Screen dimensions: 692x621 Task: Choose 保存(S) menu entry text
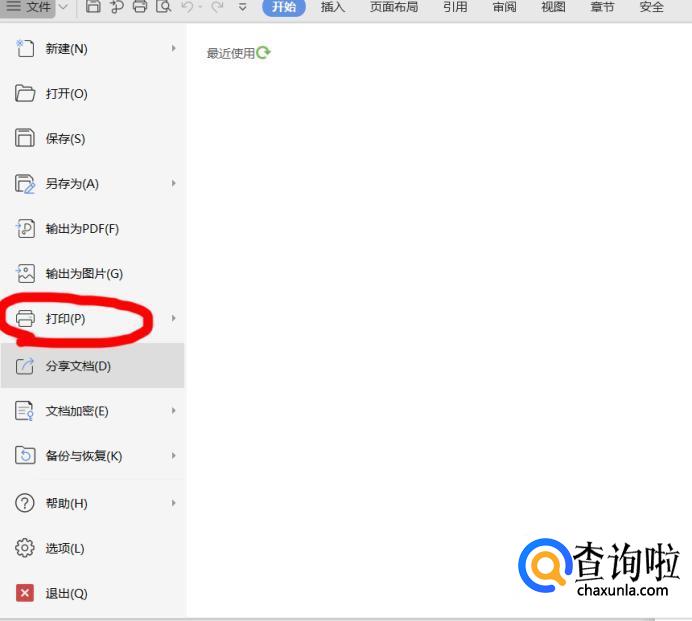click(x=65, y=139)
